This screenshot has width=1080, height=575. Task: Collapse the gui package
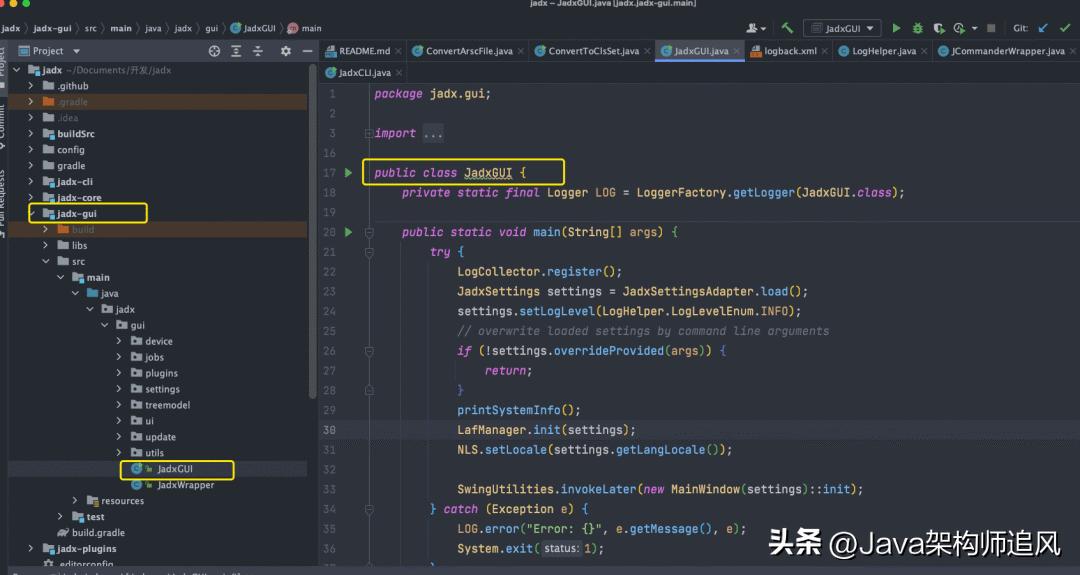tap(105, 325)
